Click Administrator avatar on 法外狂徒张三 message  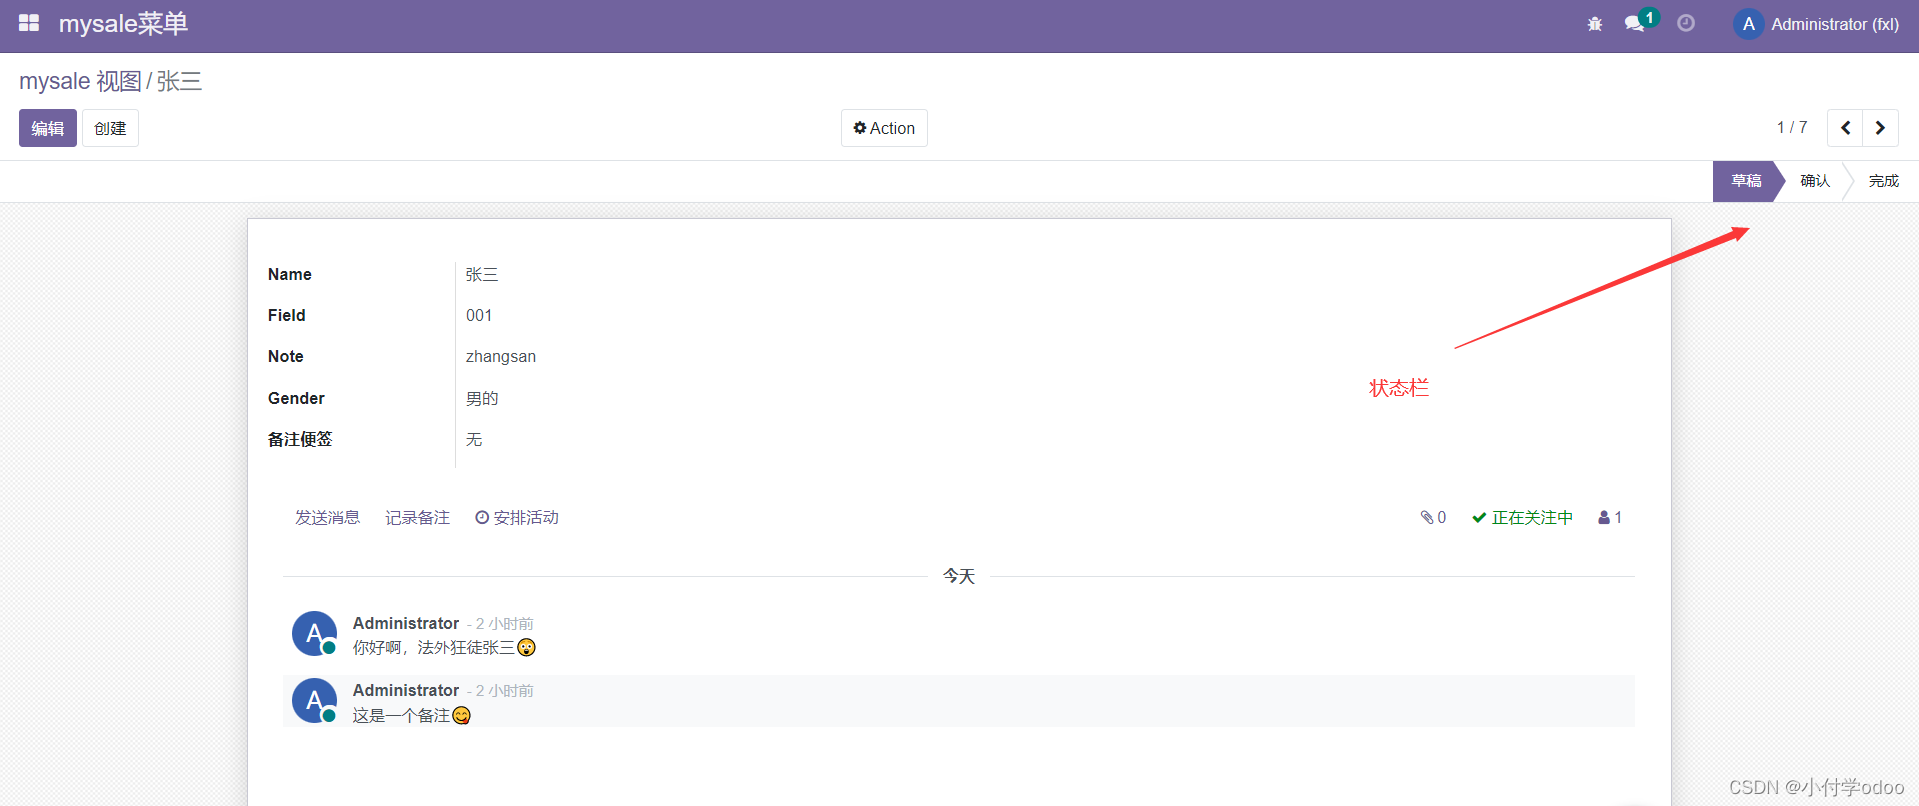314,633
